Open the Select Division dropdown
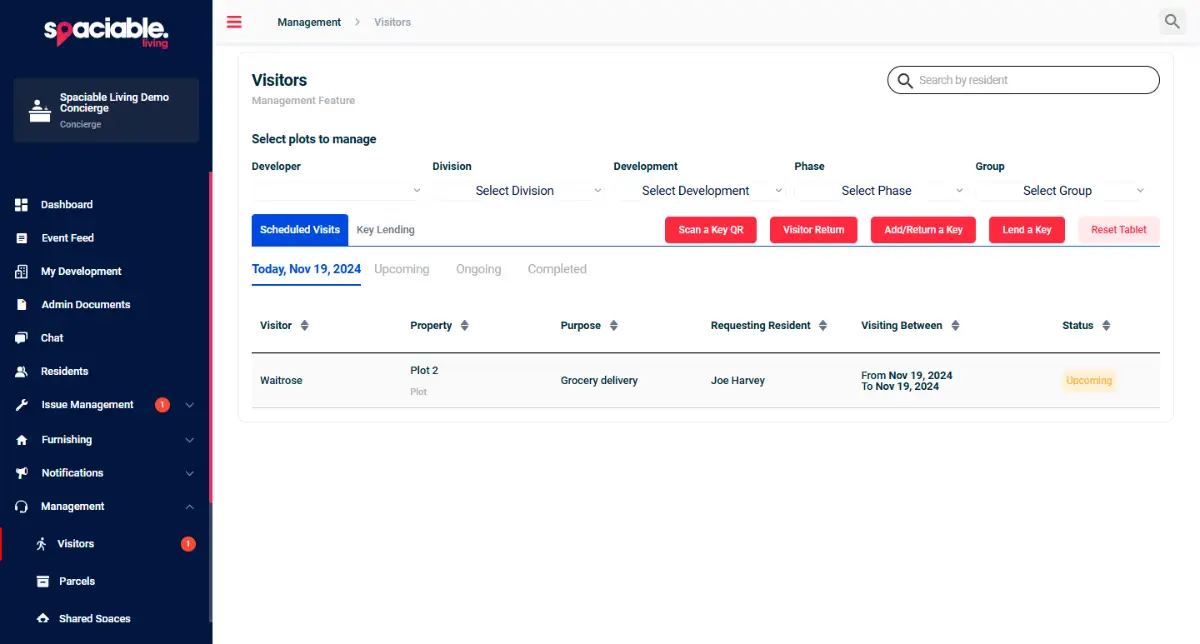Viewport: 1200px width, 644px height. (519, 191)
